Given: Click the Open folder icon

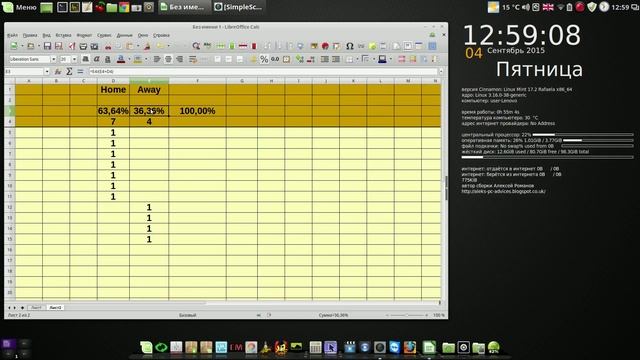Looking at the screenshot, I should coord(31,46).
